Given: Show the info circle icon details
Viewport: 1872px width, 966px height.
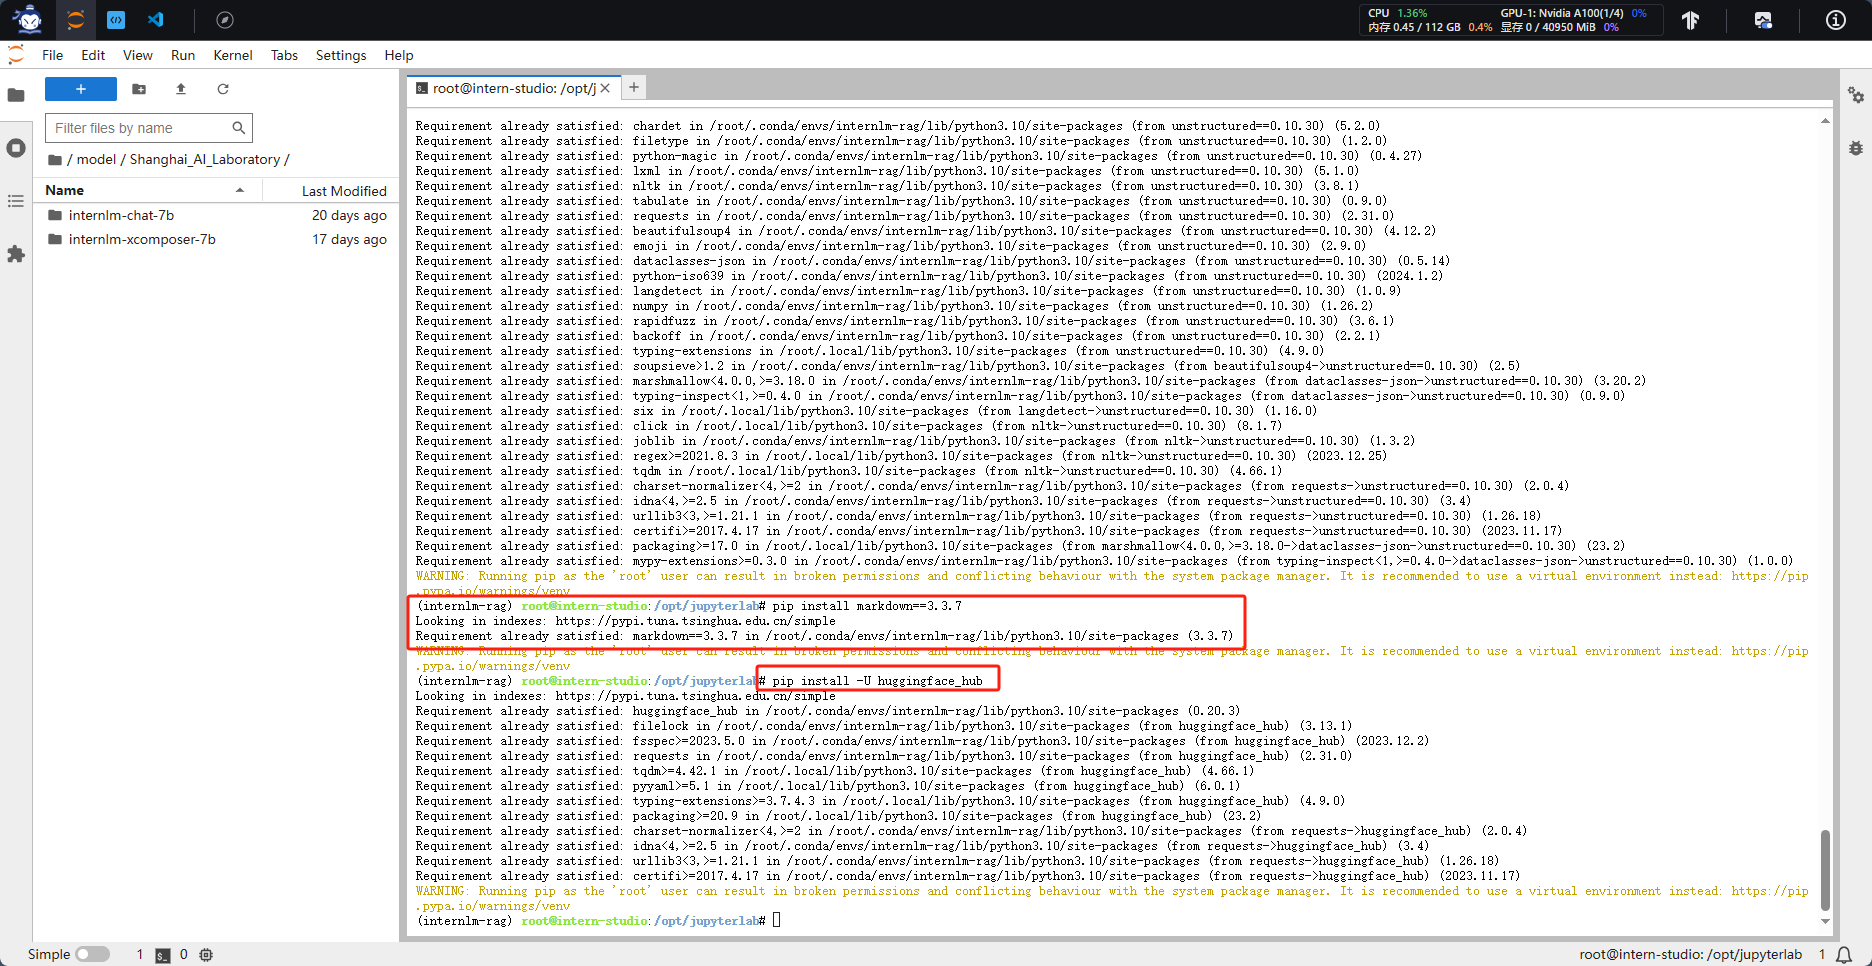Looking at the screenshot, I should tap(1835, 20).
